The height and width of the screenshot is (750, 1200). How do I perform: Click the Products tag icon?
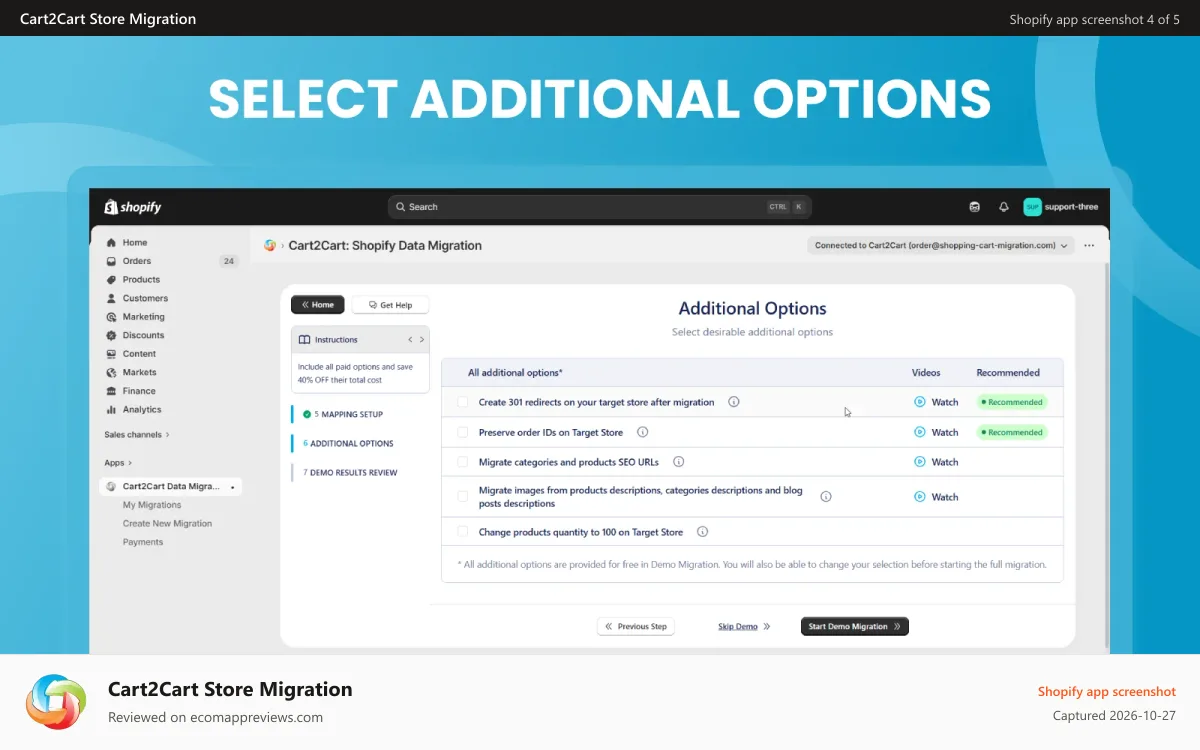[111, 280]
